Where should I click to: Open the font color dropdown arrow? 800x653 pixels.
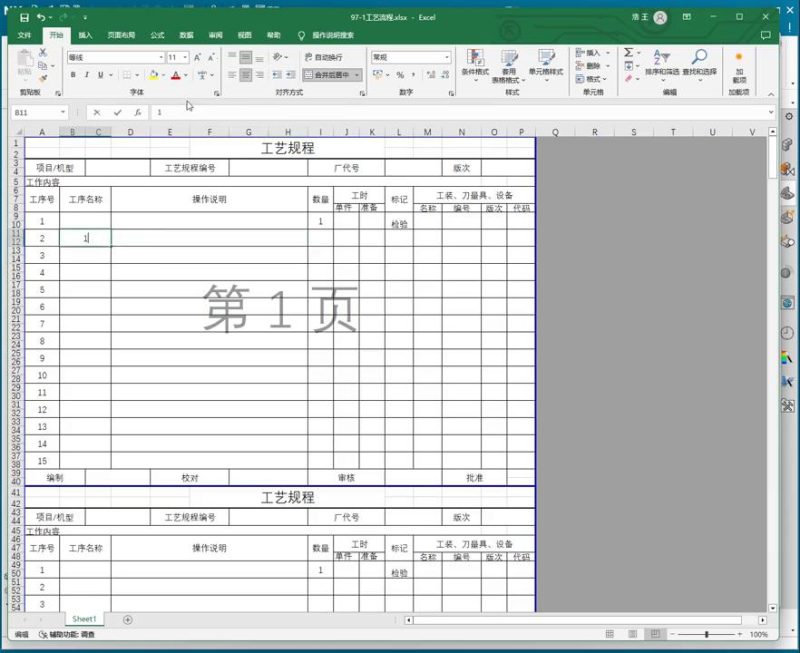click(185, 75)
